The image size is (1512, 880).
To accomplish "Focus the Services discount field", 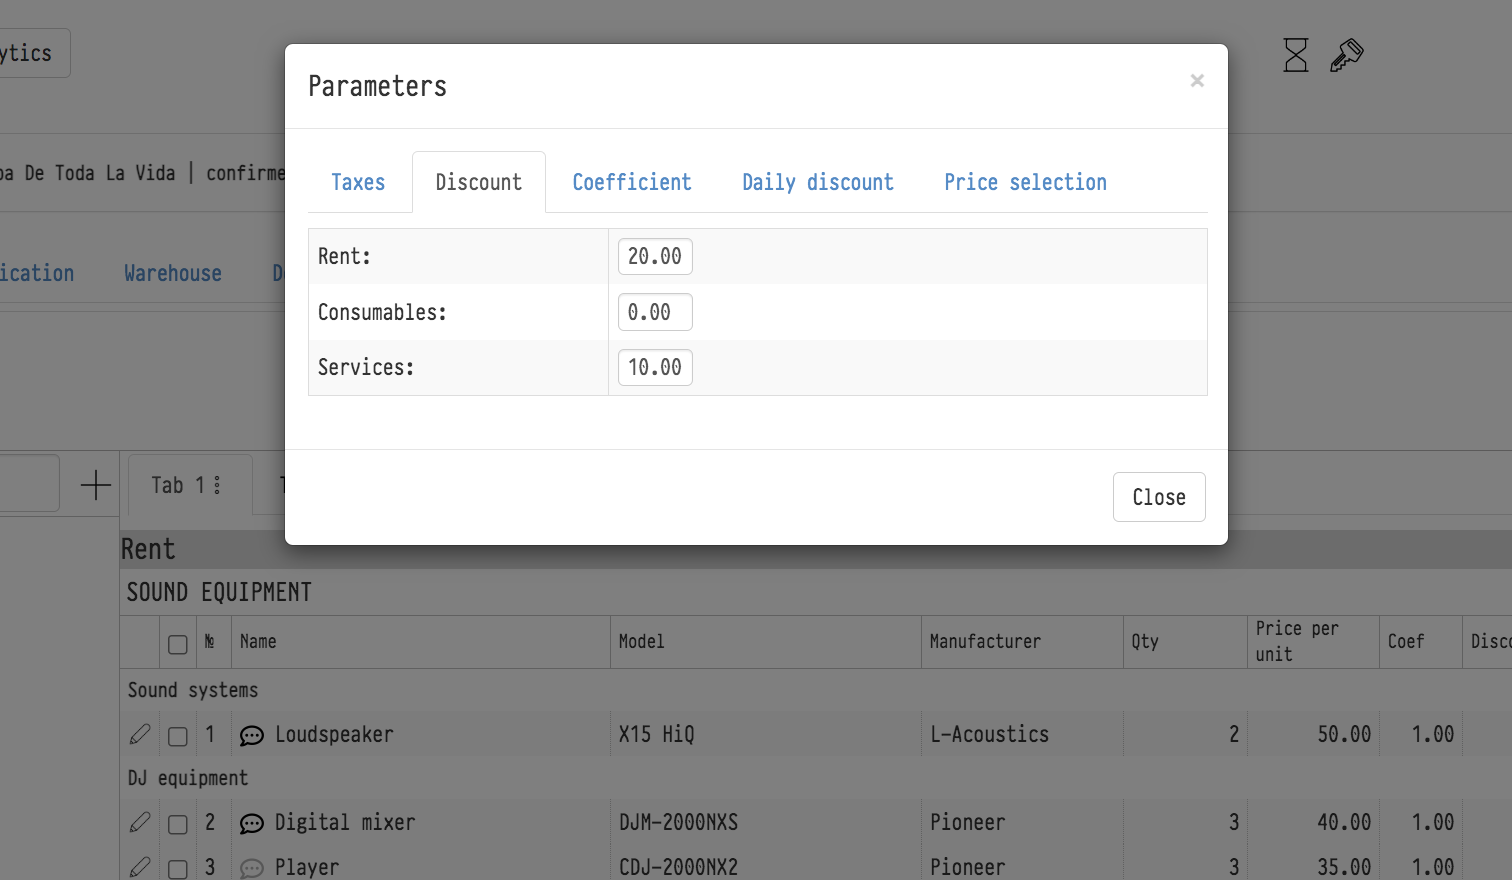I will tap(655, 367).
